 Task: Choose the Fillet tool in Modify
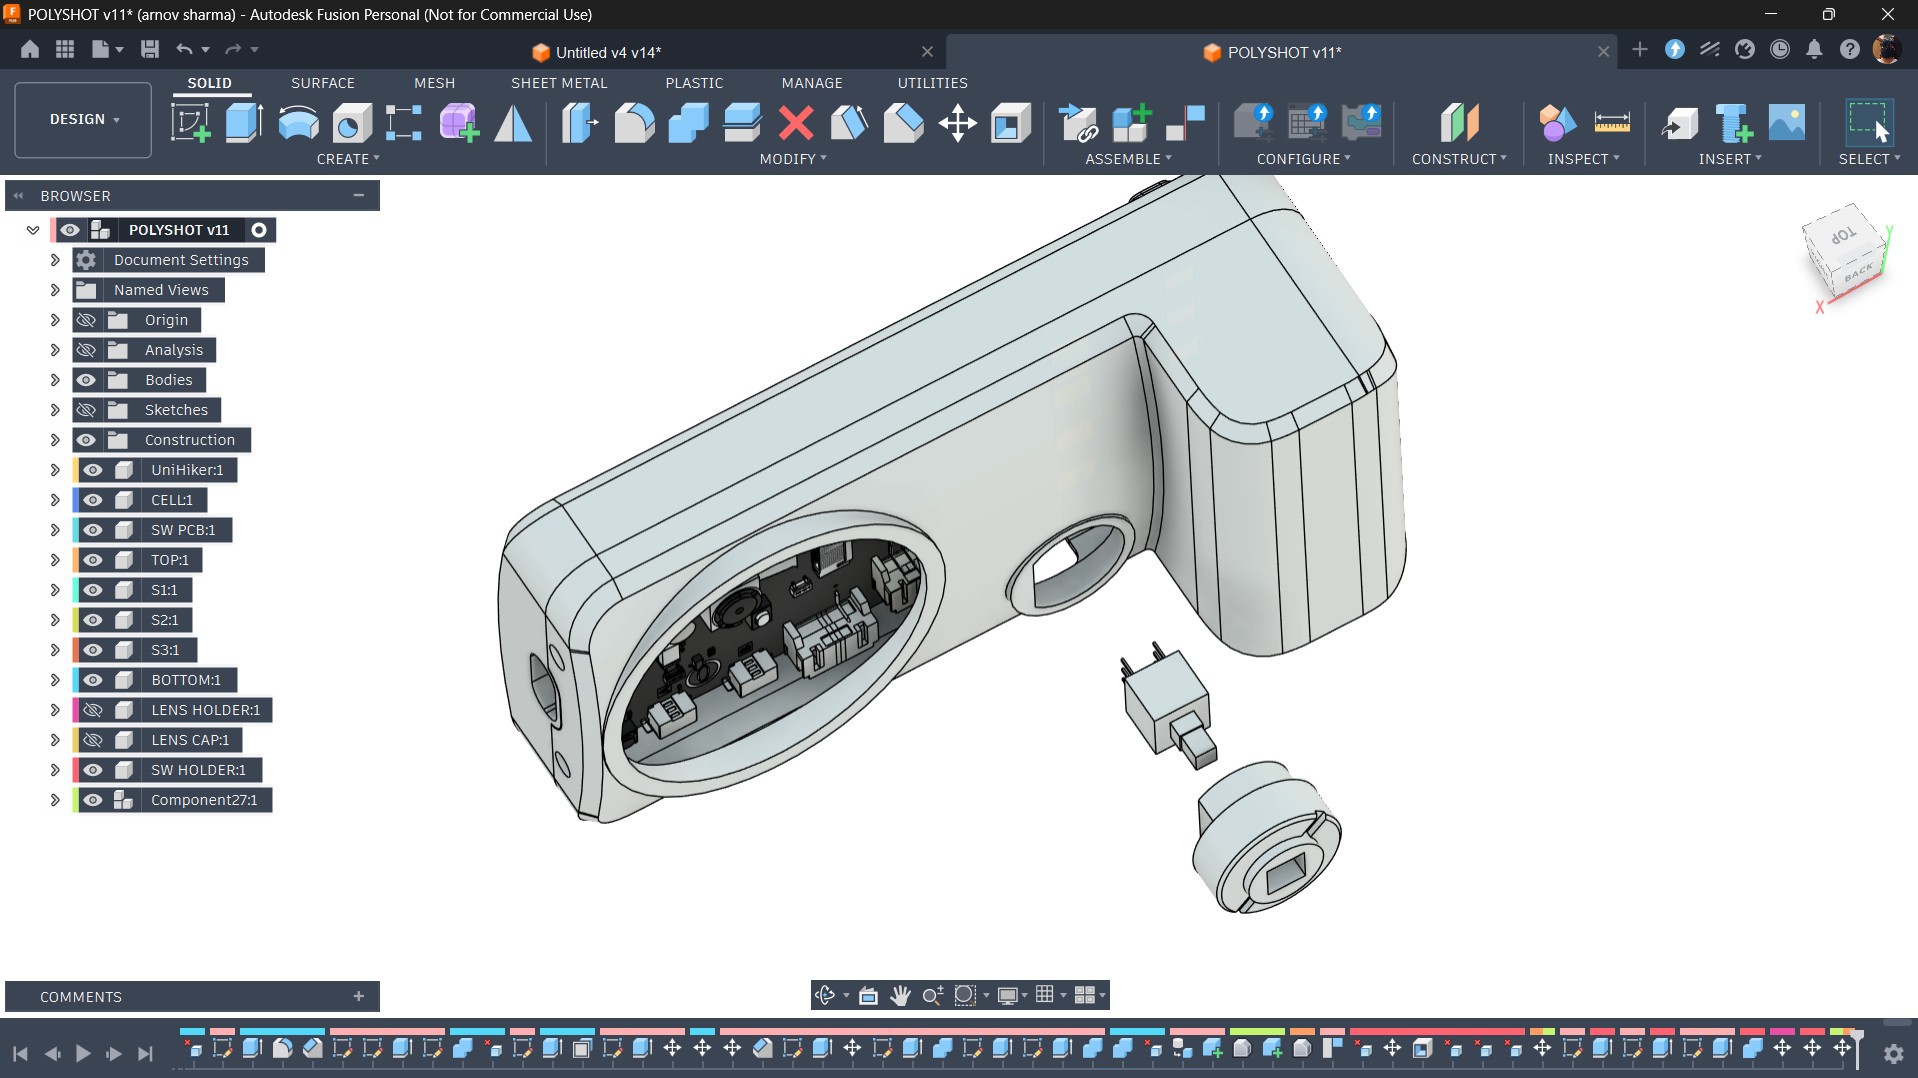[x=634, y=123]
